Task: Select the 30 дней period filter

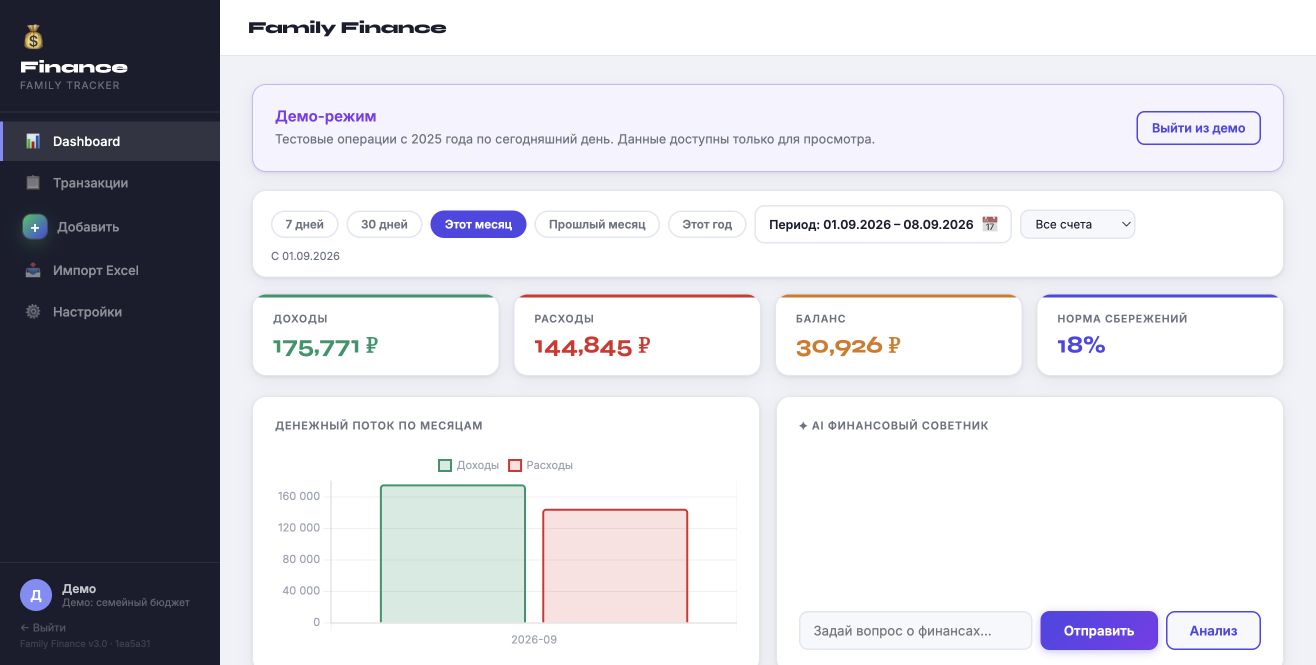Action: tap(384, 224)
